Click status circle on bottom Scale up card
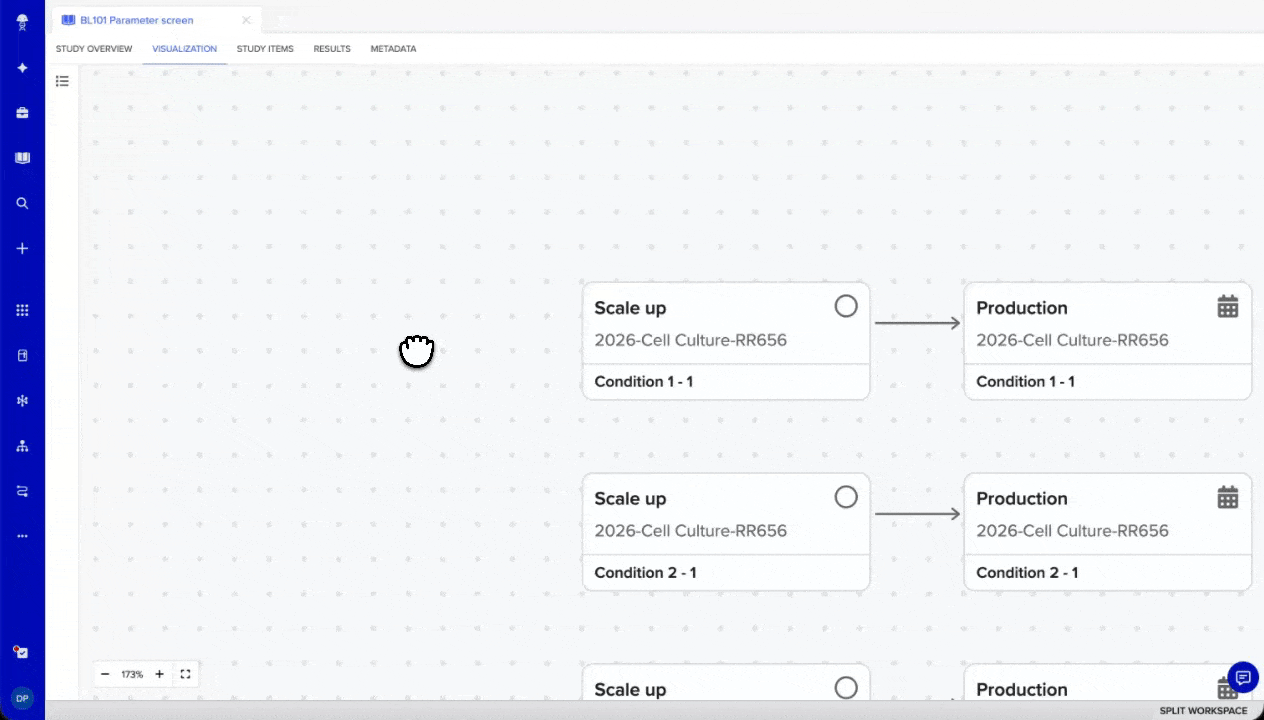1264x720 pixels. pos(846,687)
